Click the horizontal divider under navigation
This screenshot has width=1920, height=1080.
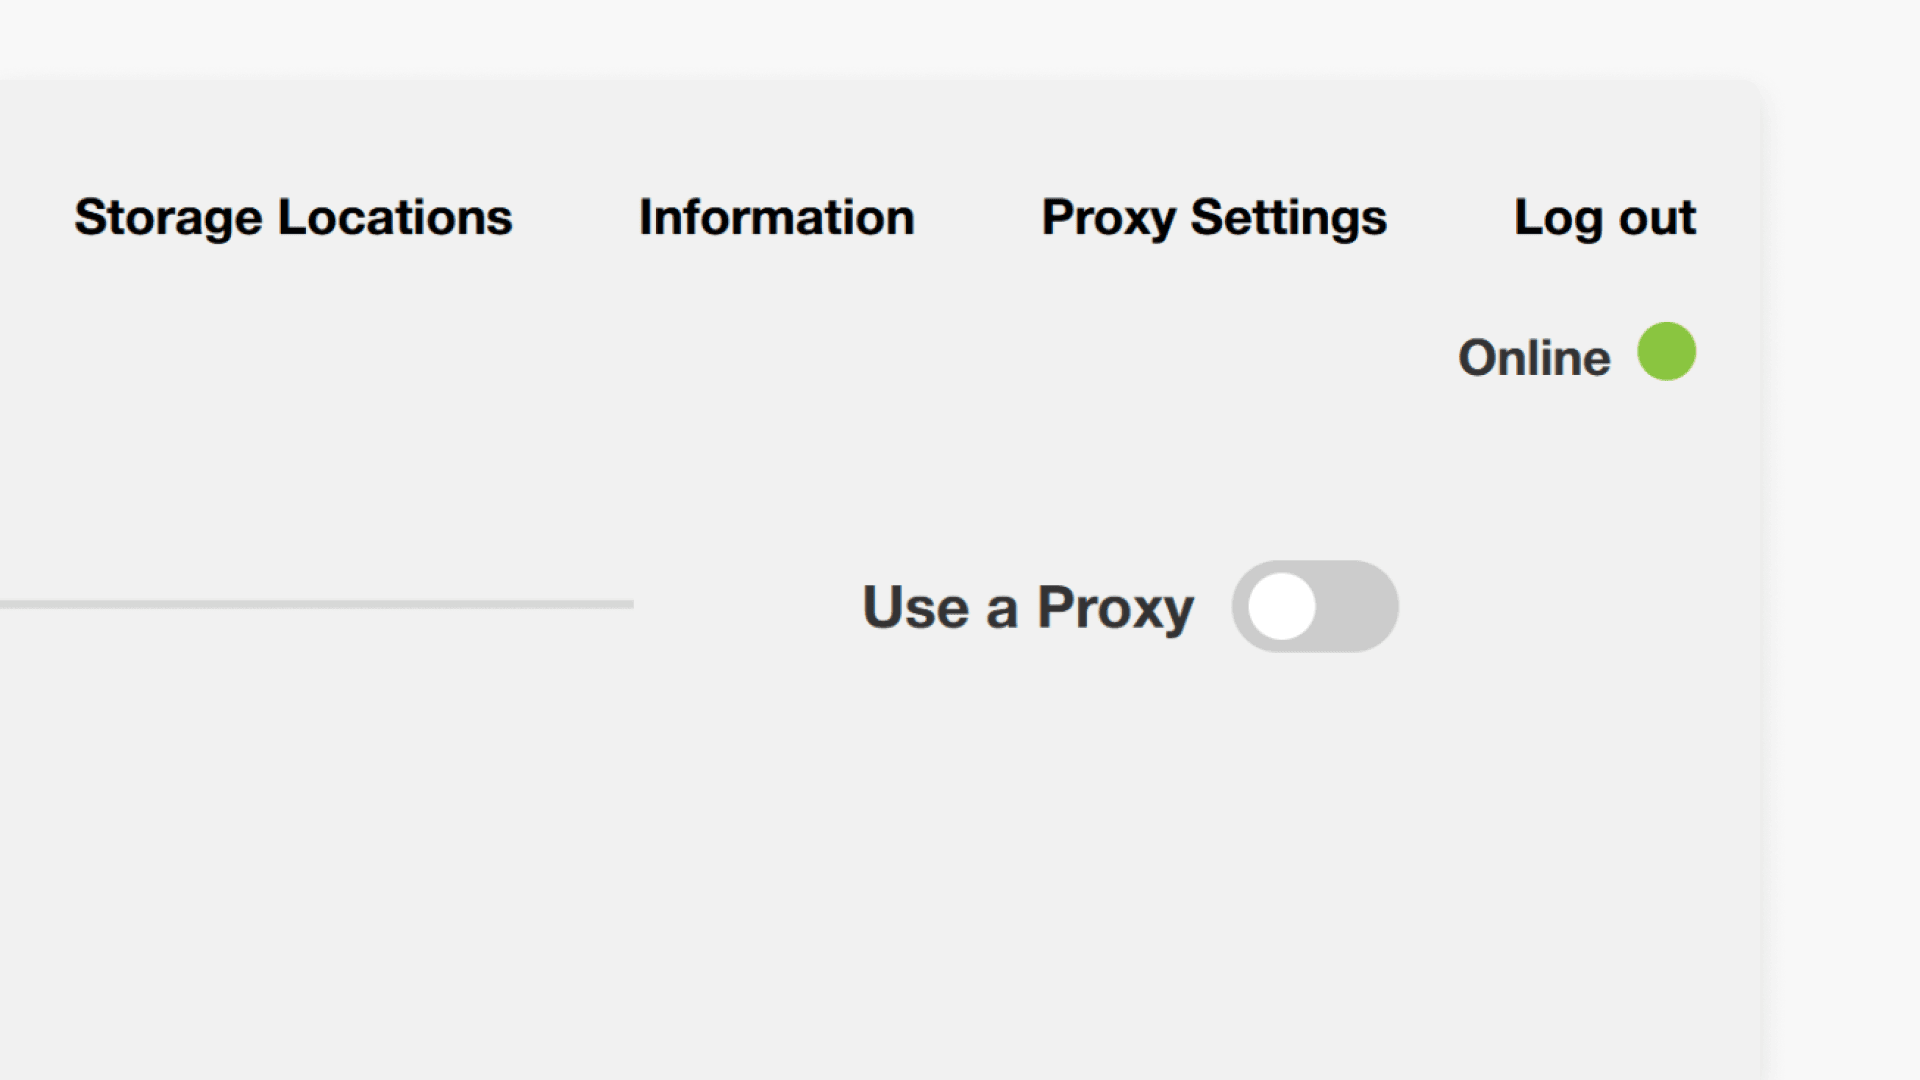(316, 604)
